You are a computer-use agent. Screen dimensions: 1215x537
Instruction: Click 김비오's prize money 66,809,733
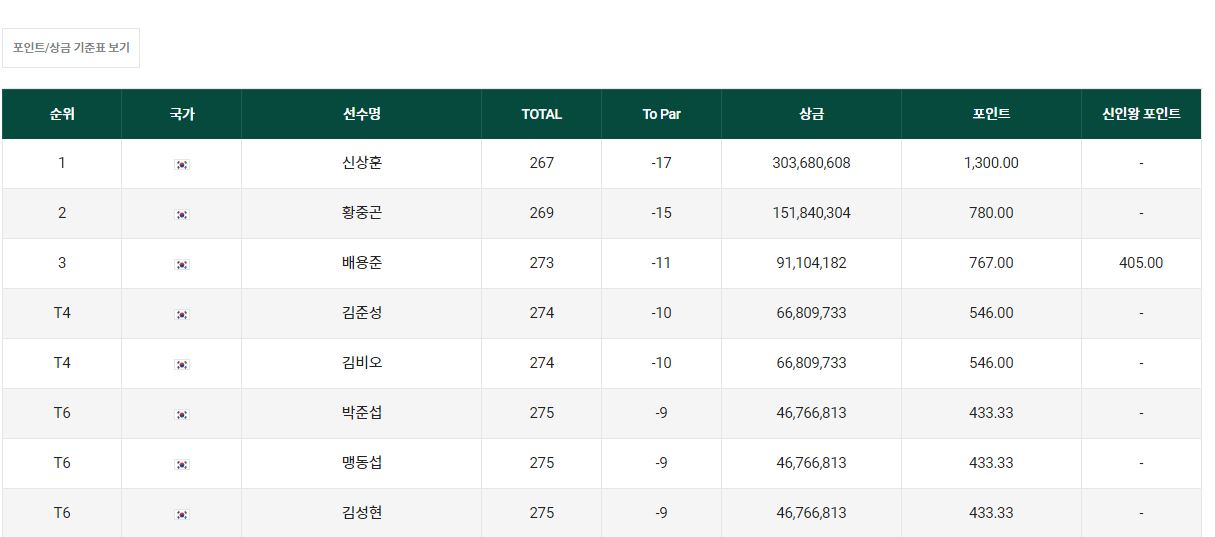(x=812, y=363)
